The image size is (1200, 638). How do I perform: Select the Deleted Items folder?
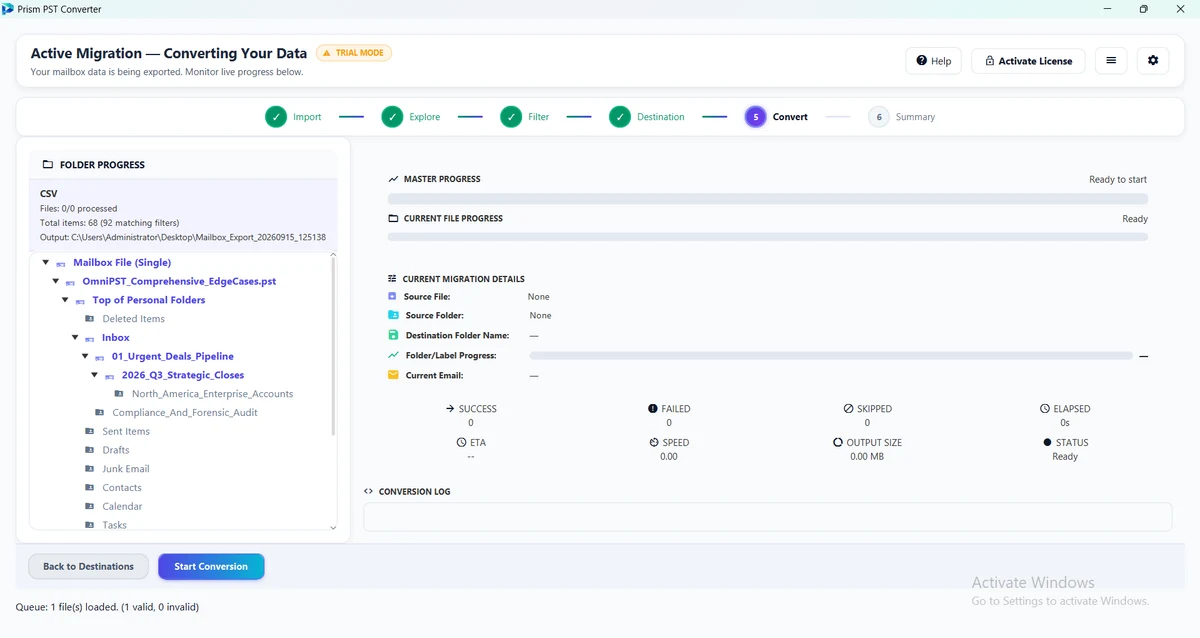pyautogui.click(x=133, y=319)
